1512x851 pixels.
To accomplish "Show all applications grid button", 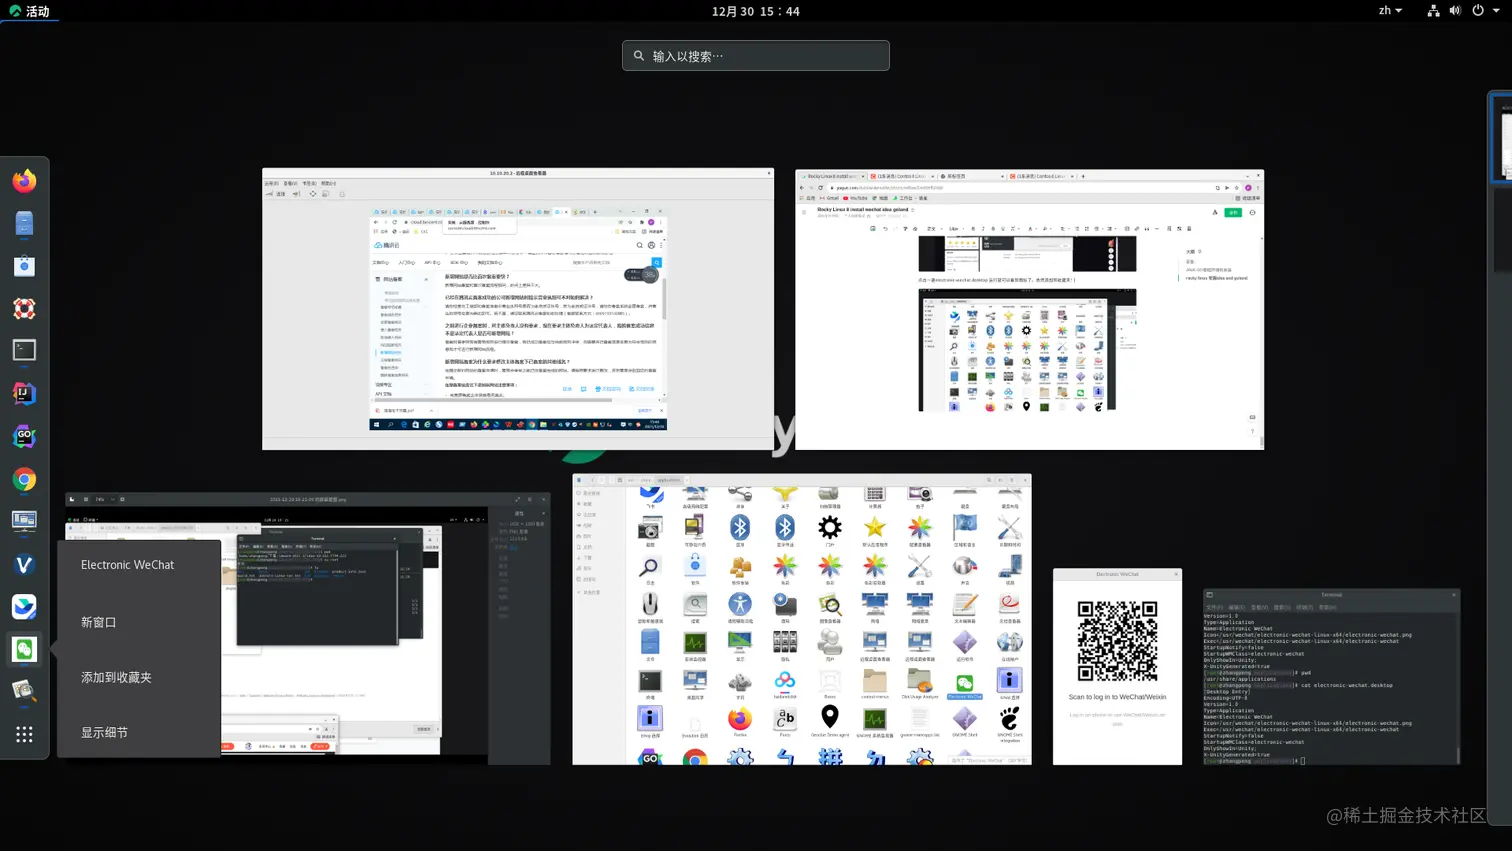I will click(24, 734).
